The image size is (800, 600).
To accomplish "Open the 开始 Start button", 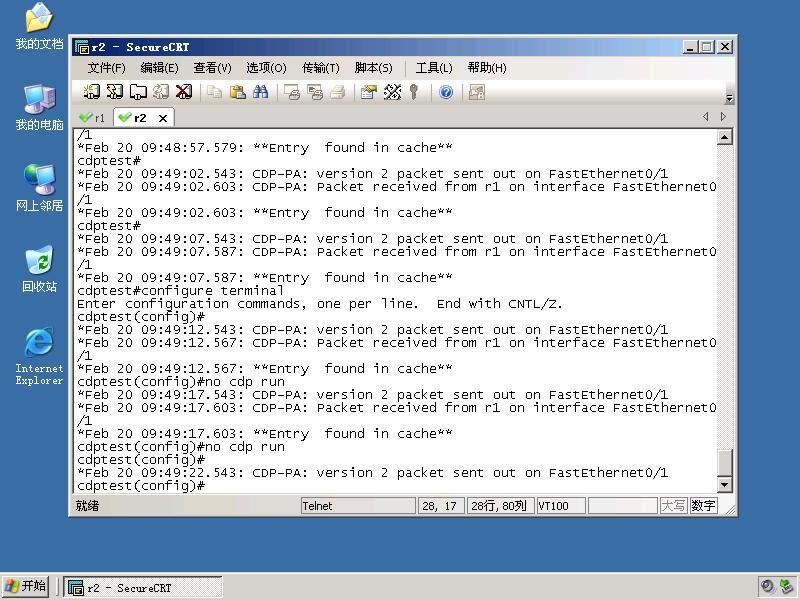I will pos(25,586).
